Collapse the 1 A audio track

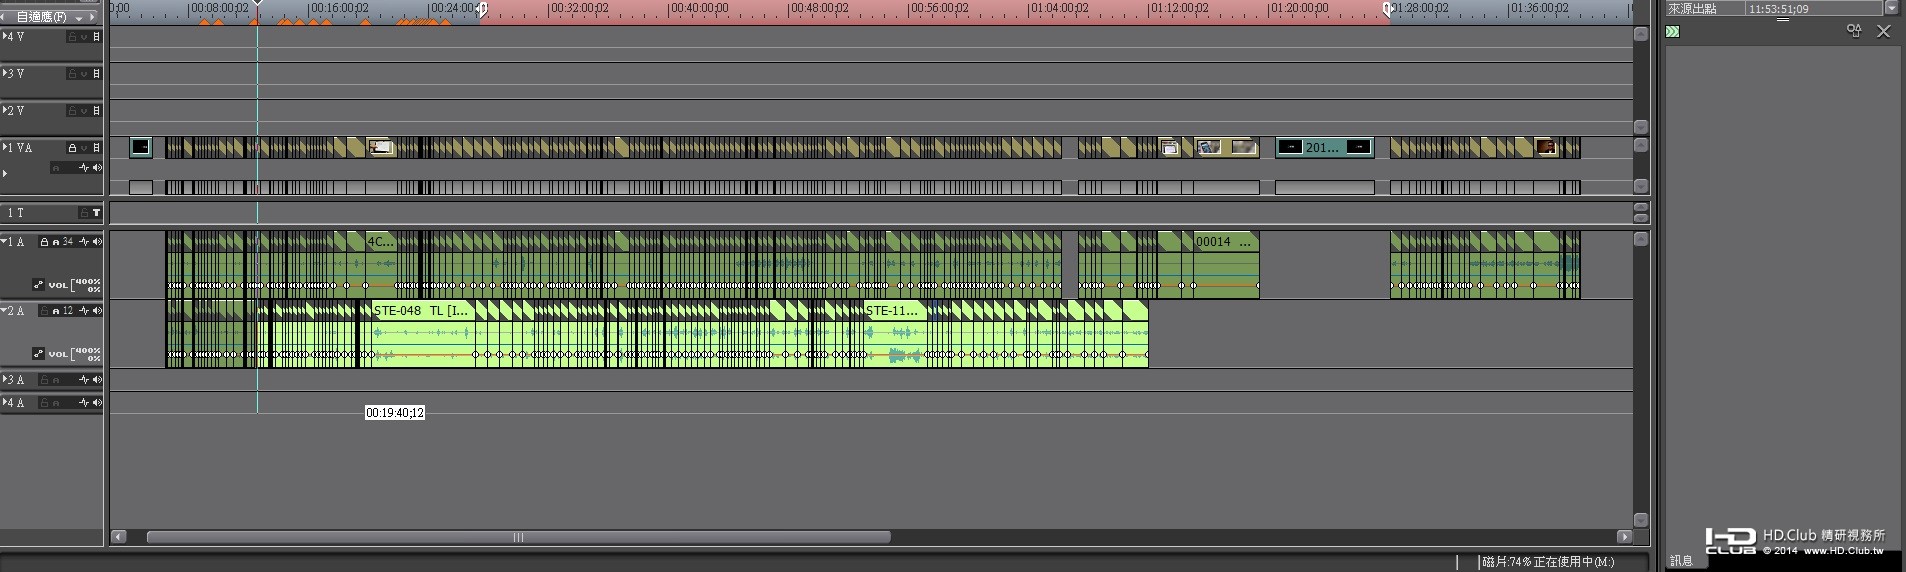coord(5,241)
